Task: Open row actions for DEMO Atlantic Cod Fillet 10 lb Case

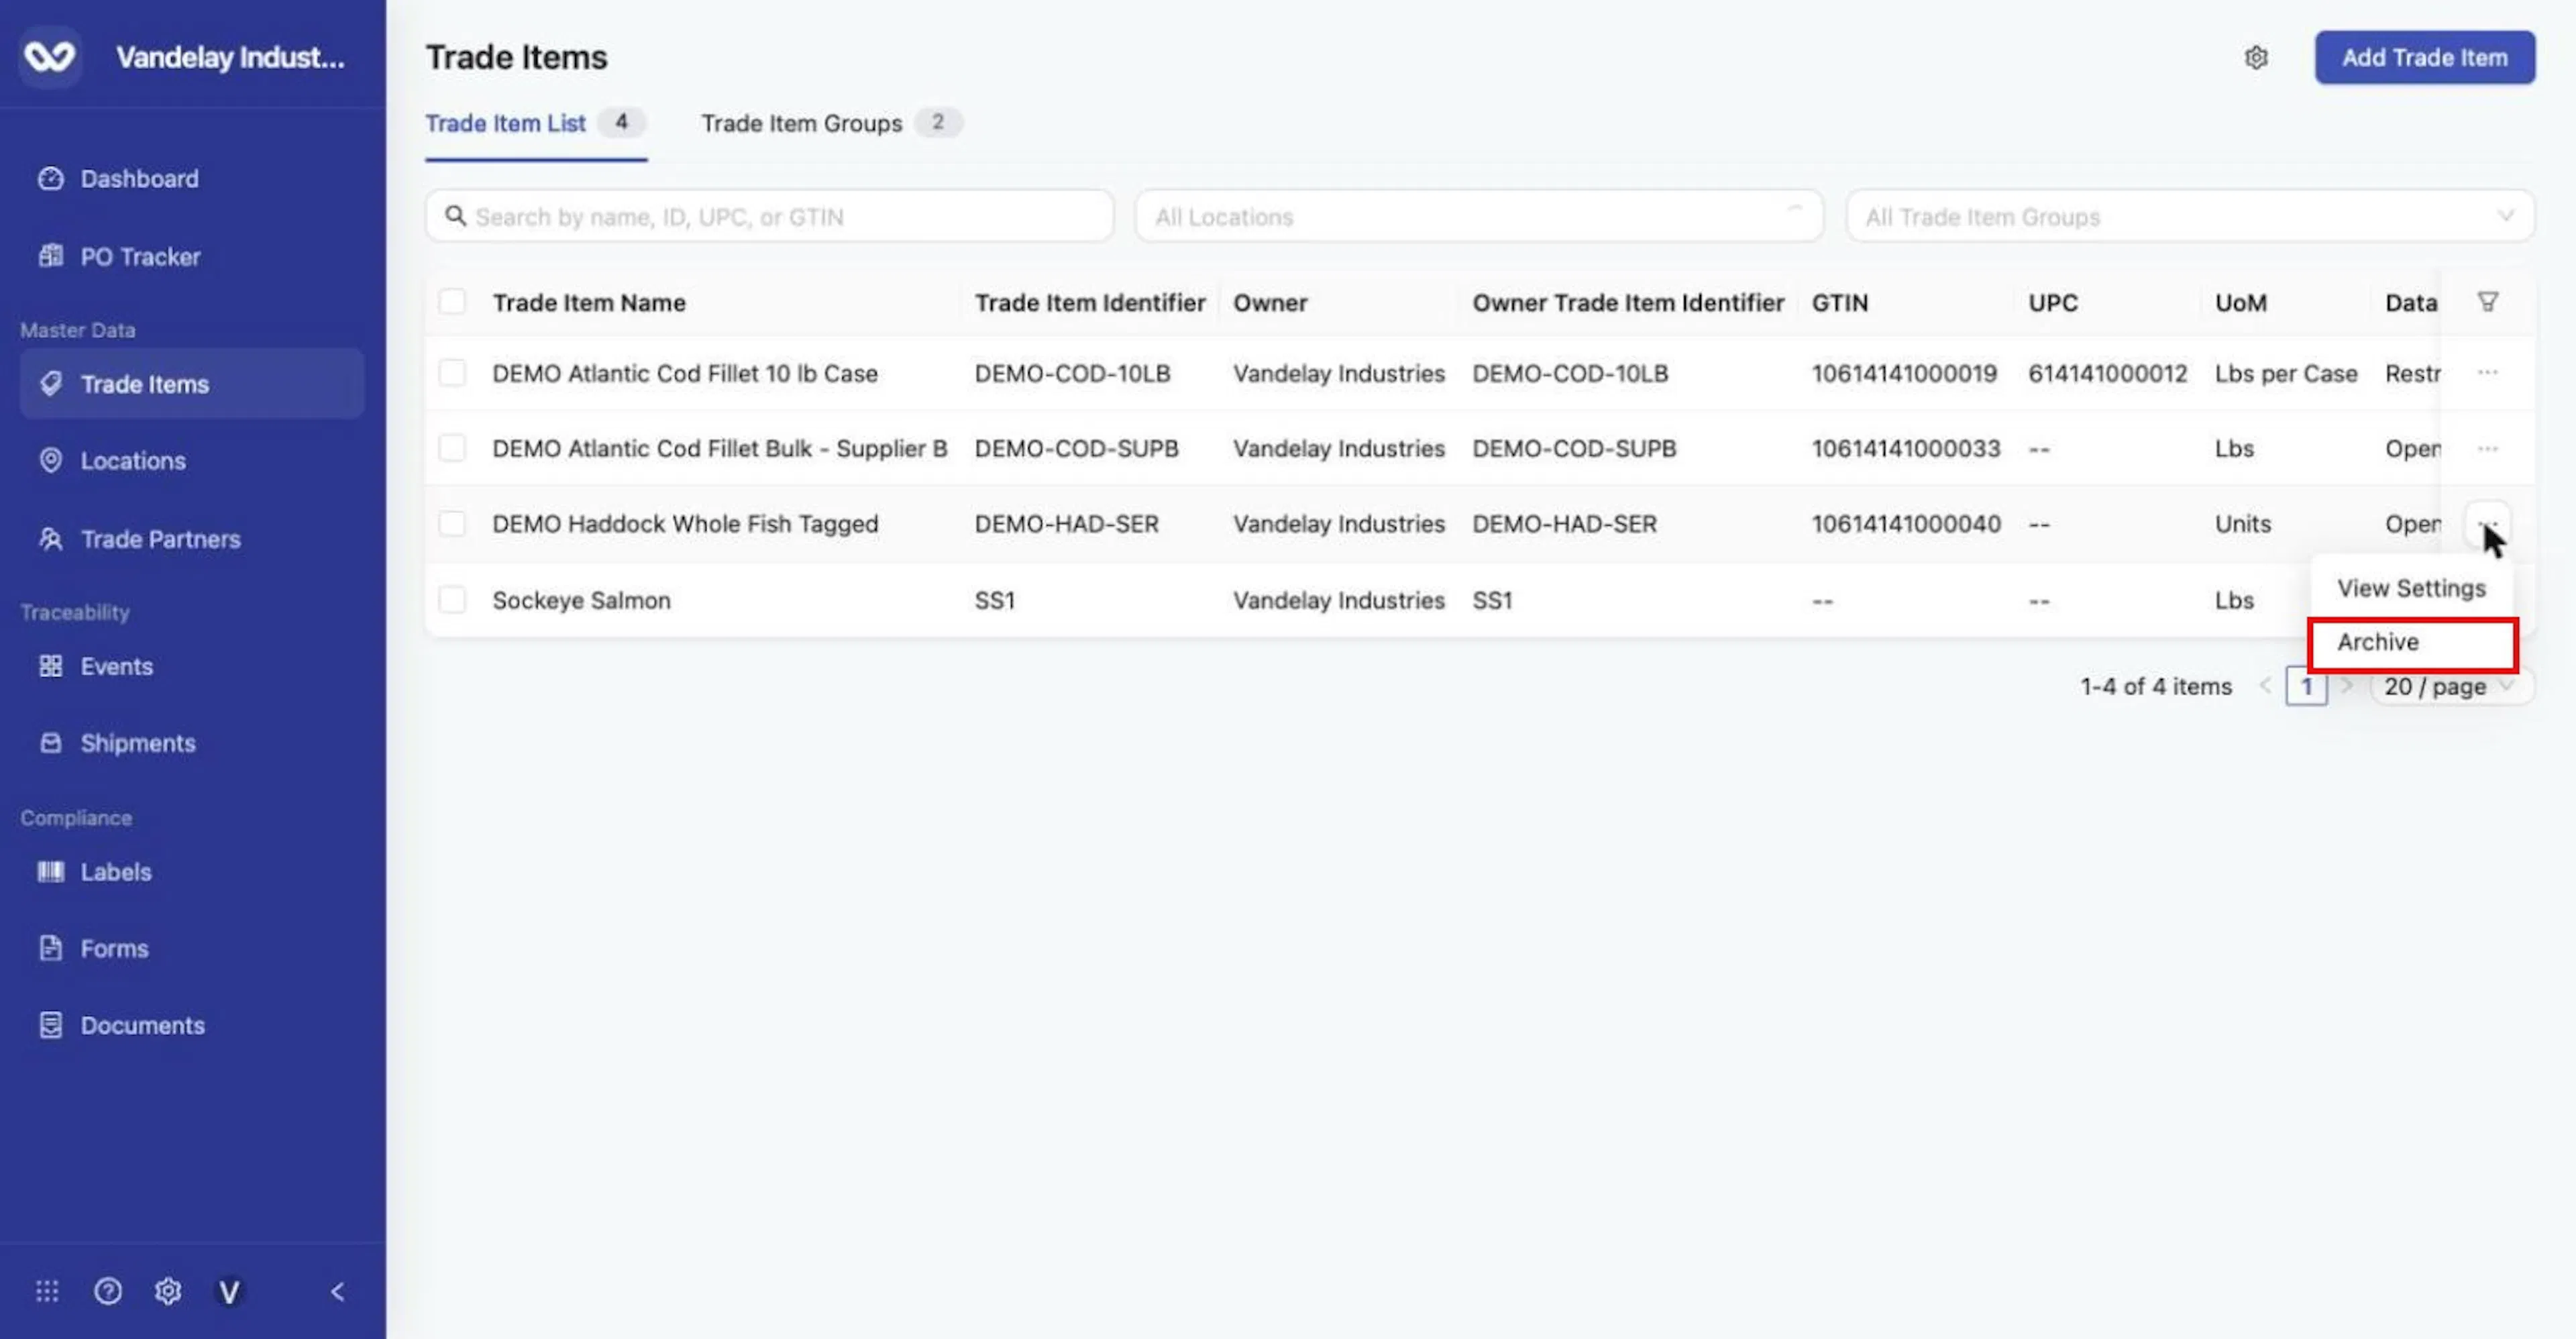Action: 2487,373
